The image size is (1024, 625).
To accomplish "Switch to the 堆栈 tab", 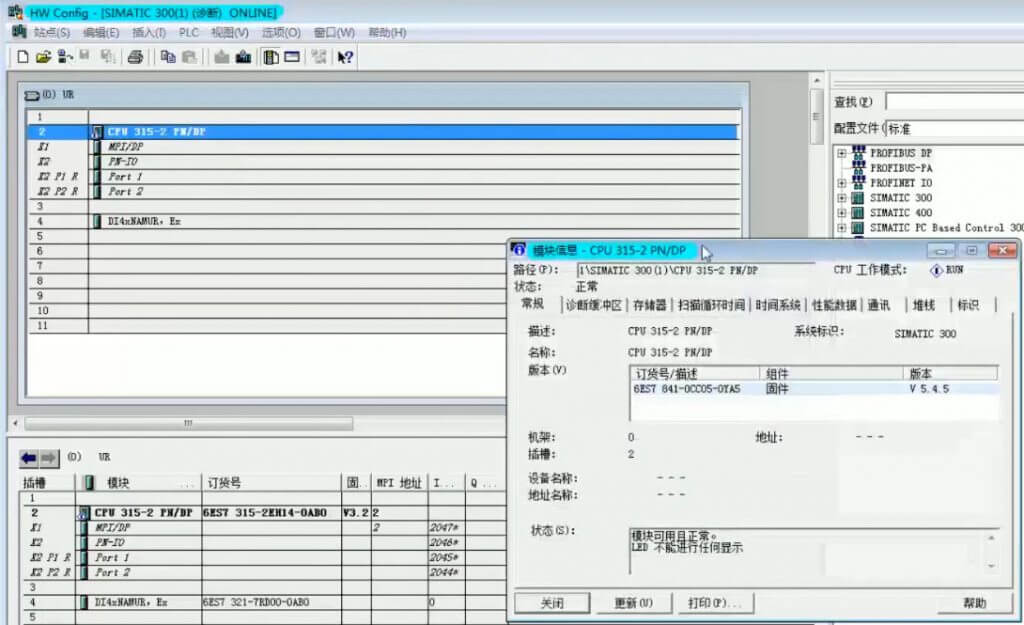I will coord(924,305).
